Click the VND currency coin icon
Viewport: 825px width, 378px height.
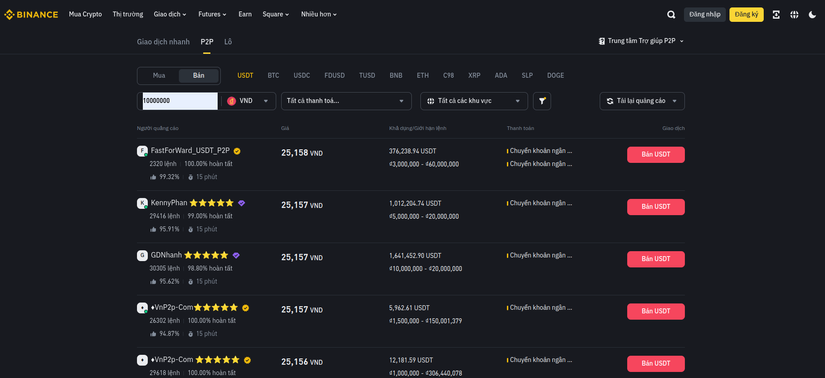(232, 101)
